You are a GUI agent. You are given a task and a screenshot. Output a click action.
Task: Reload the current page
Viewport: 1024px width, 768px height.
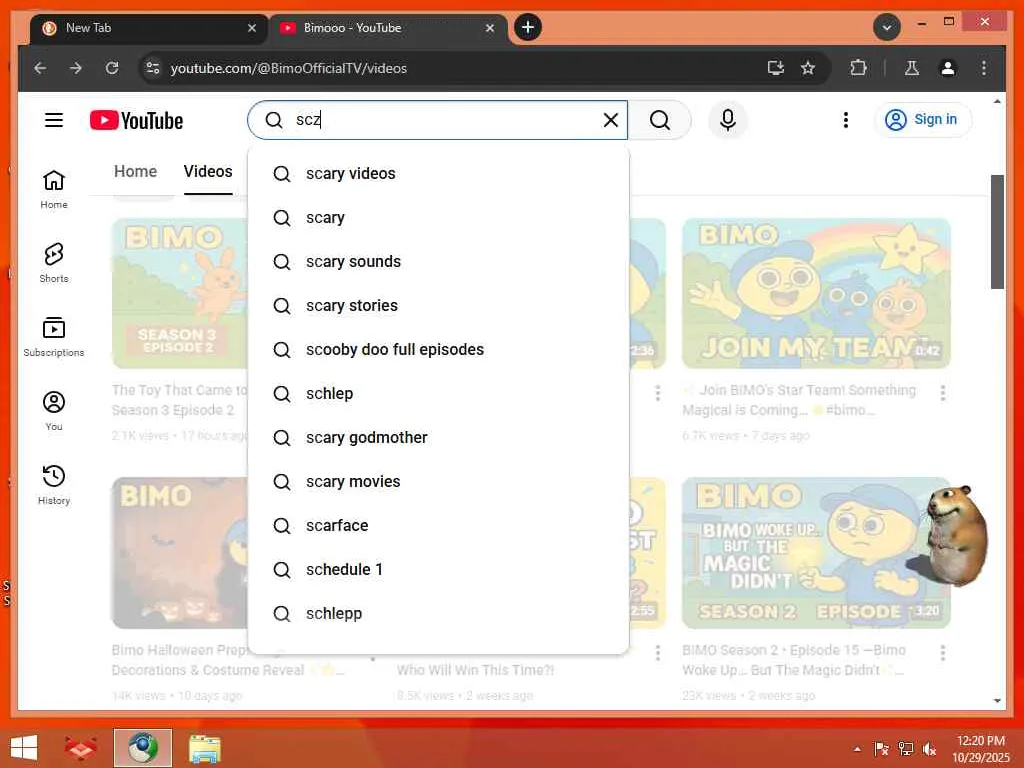pos(112,68)
